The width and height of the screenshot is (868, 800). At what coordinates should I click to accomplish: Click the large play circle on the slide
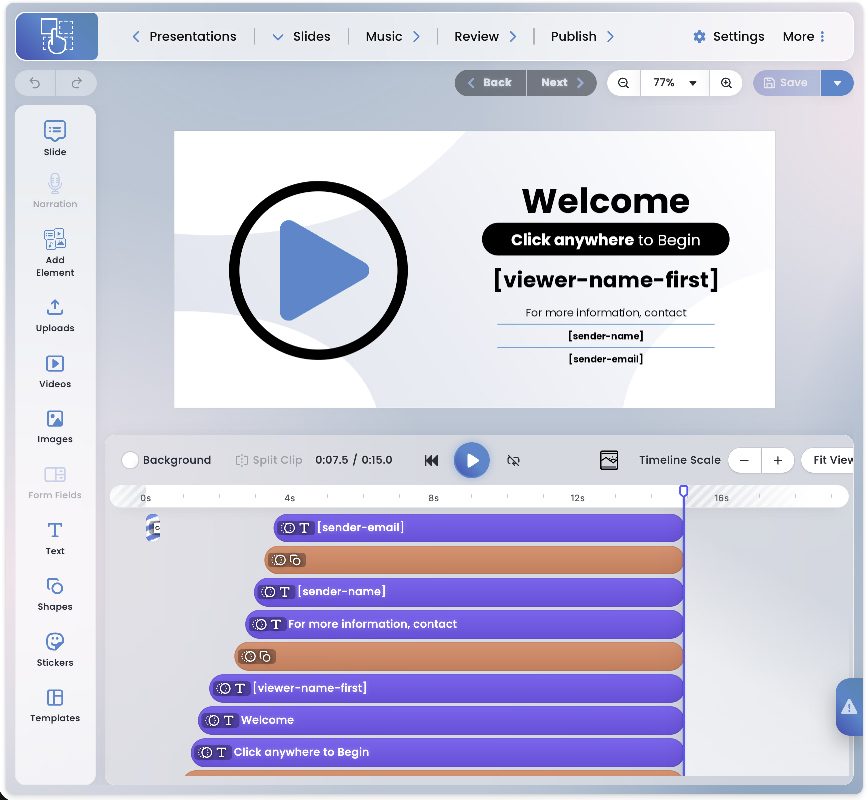point(318,270)
